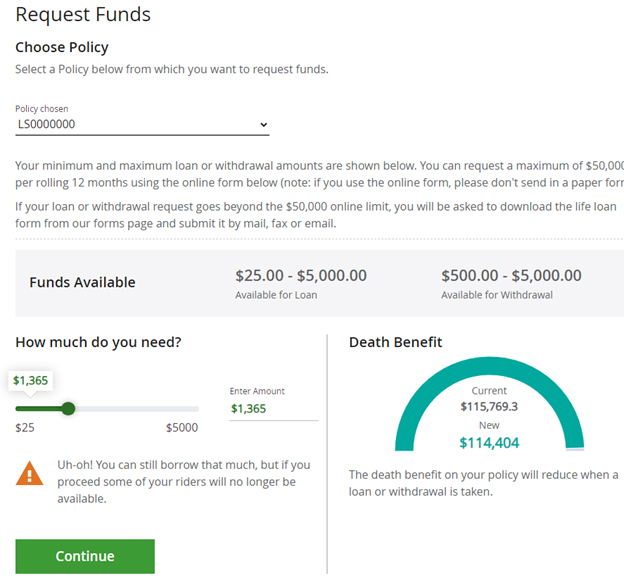Click the Request Funds page title
624x578 pixels.
point(83,15)
